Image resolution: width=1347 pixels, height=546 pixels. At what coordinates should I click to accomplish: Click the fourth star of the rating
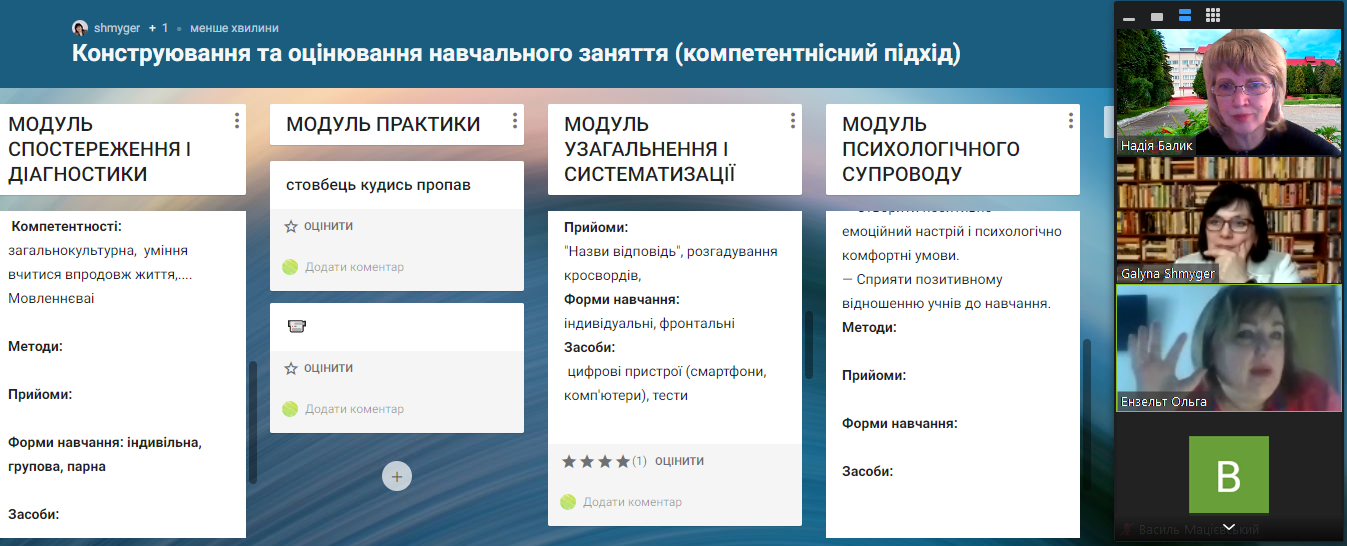(x=623, y=462)
